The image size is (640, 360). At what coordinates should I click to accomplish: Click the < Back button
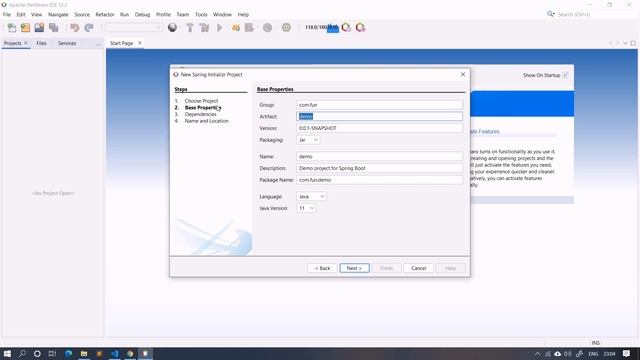322,268
